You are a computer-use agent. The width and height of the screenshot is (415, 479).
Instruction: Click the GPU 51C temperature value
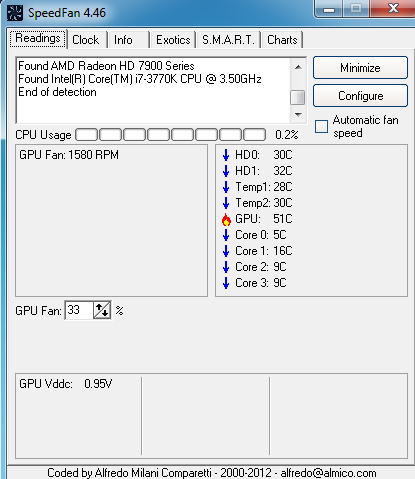pyautogui.click(x=283, y=219)
